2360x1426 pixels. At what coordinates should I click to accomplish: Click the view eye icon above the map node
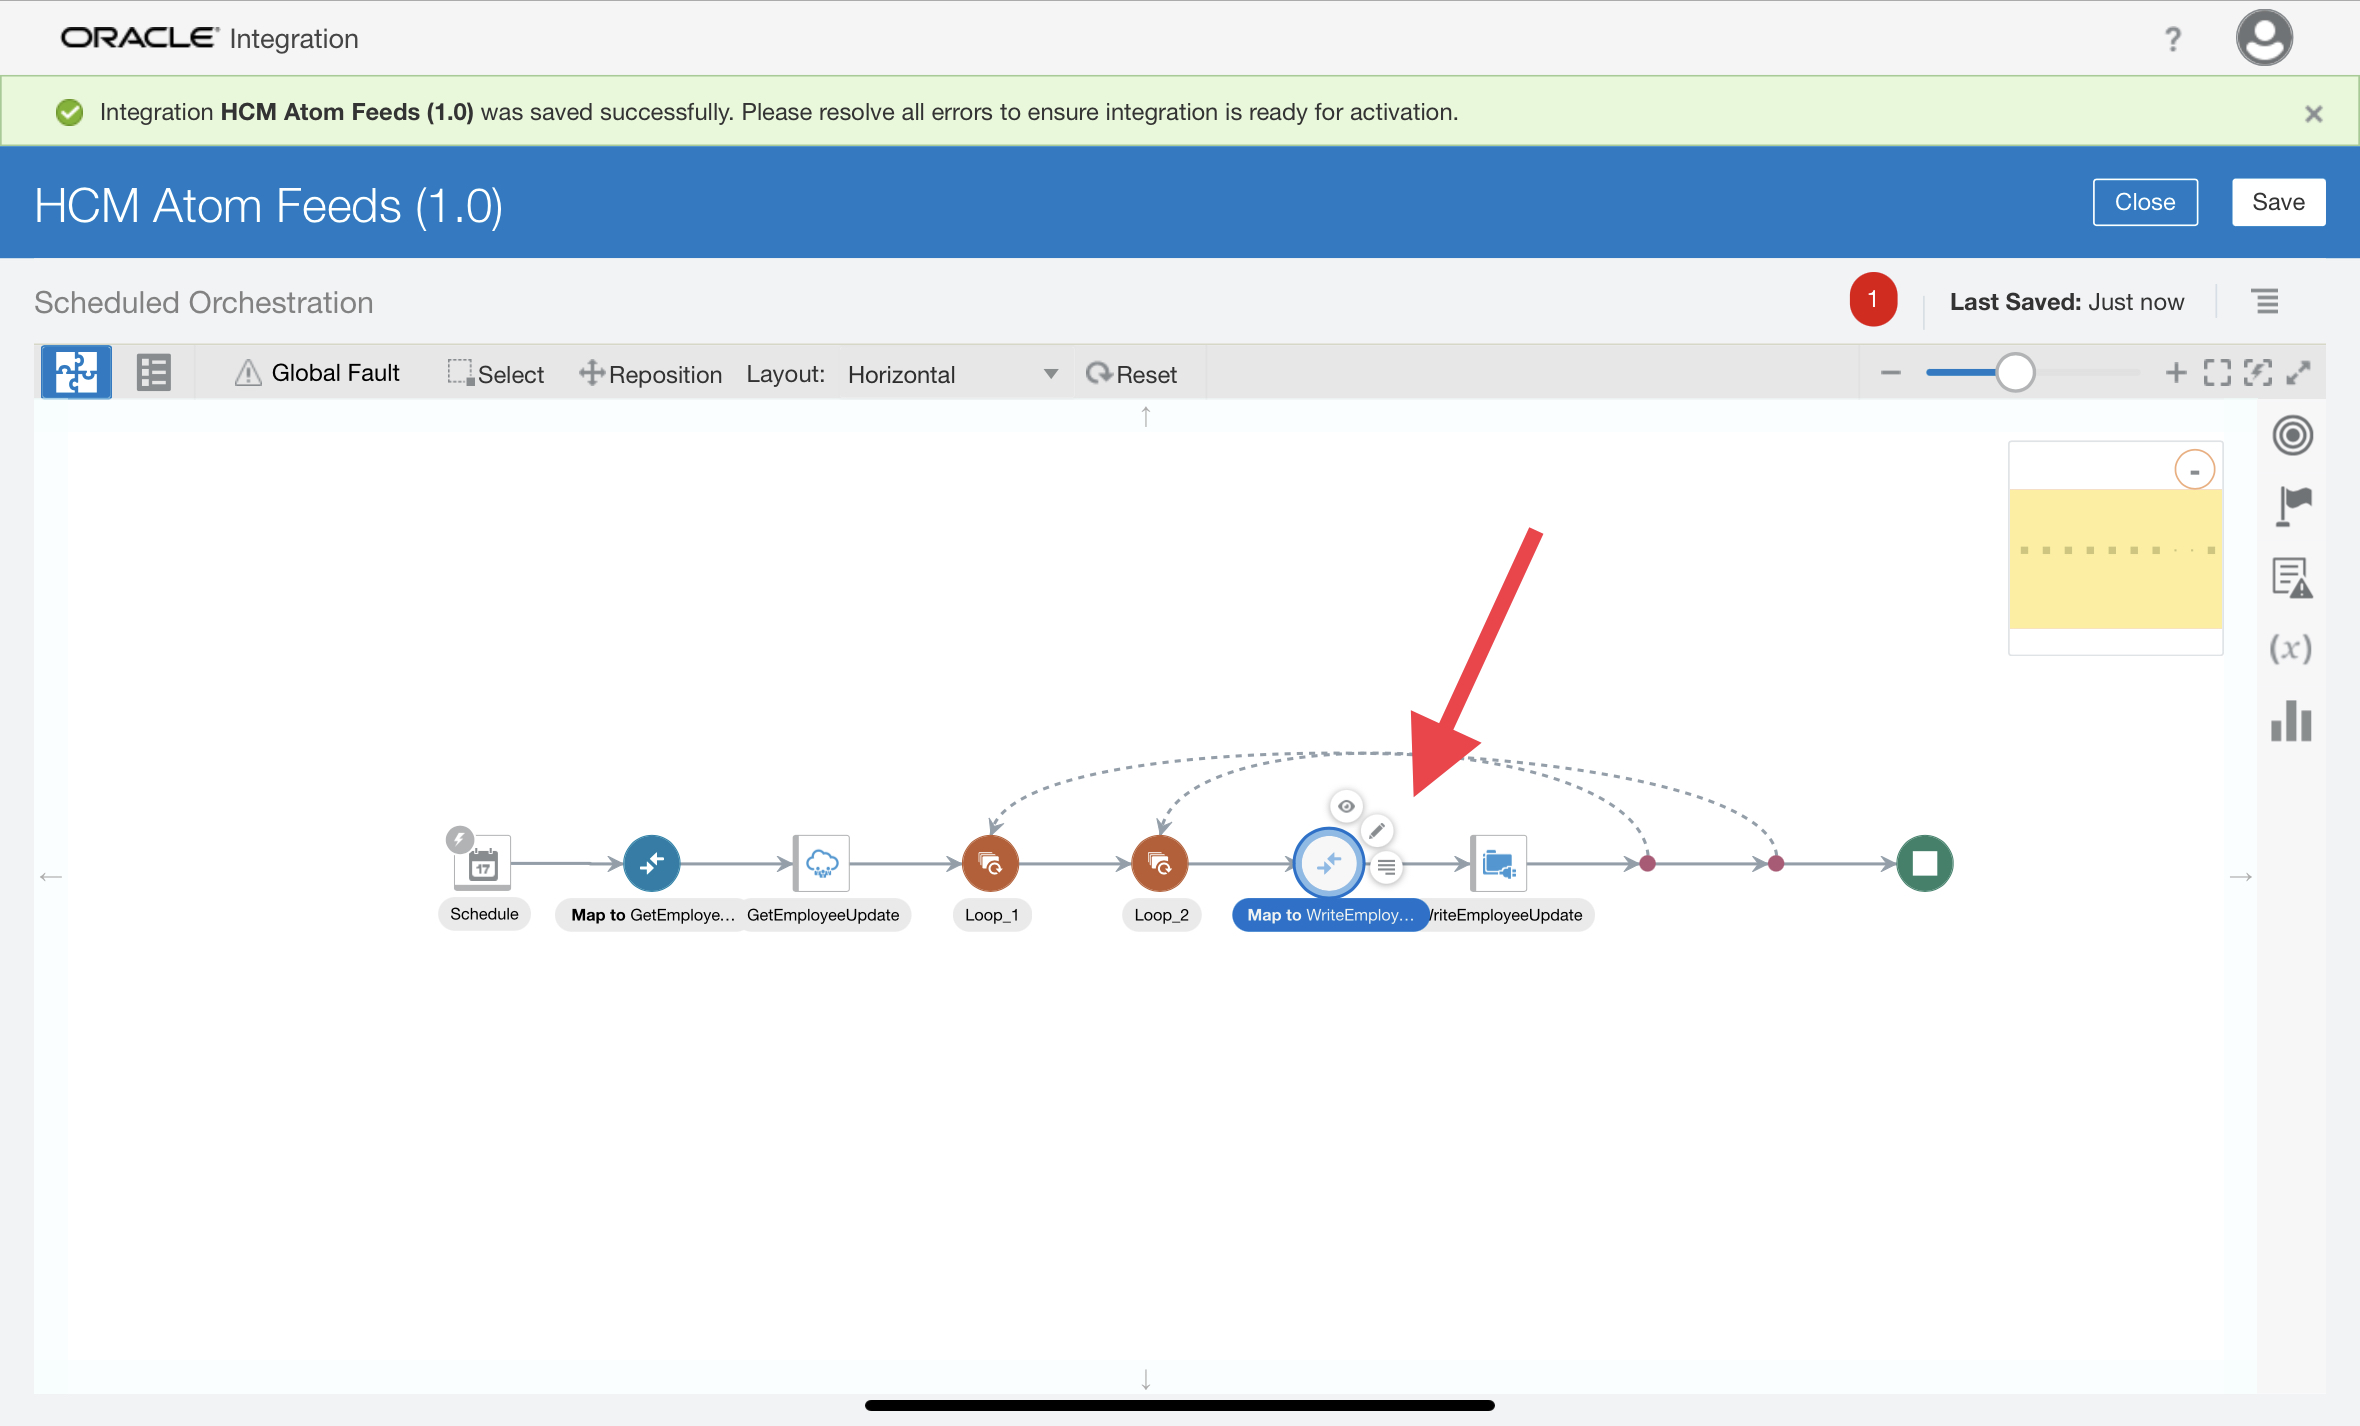click(x=1346, y=806)
